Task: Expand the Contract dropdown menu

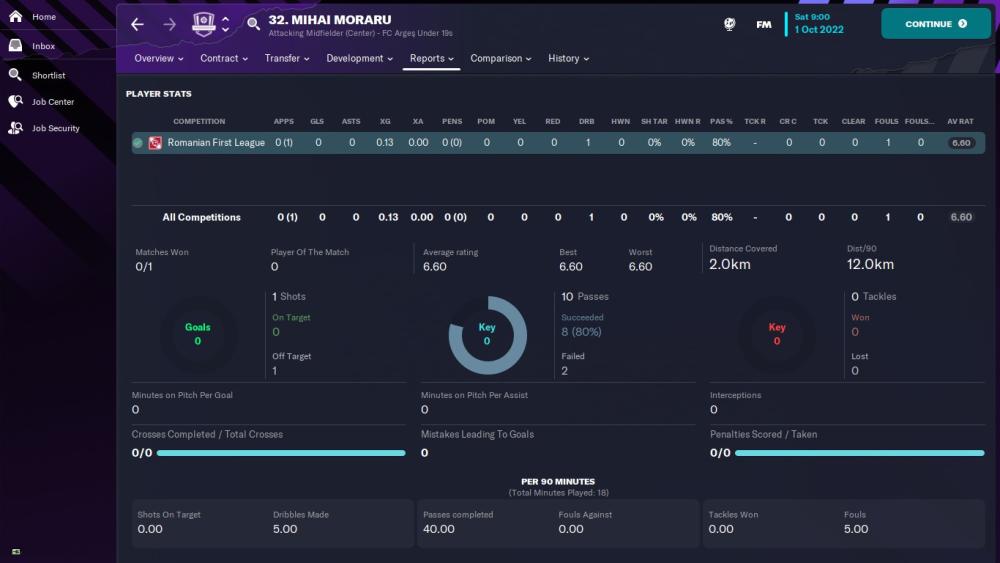Action: point(224,58)
